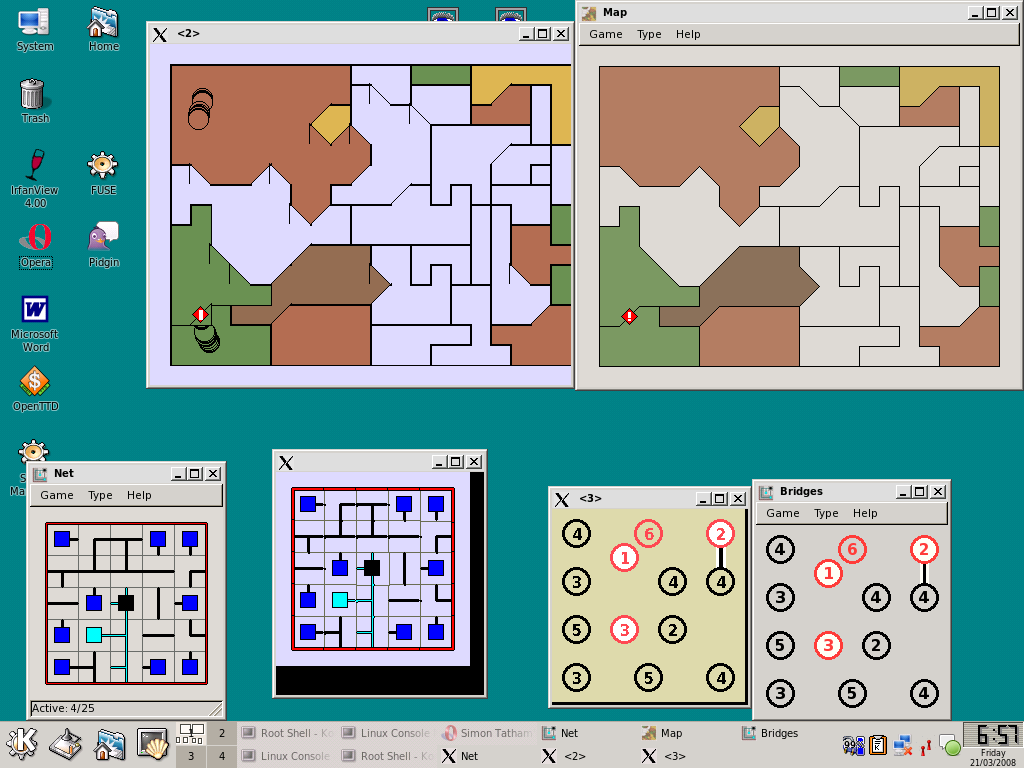
Task: Open the Help menu in Map window
Action: (688, 34)
